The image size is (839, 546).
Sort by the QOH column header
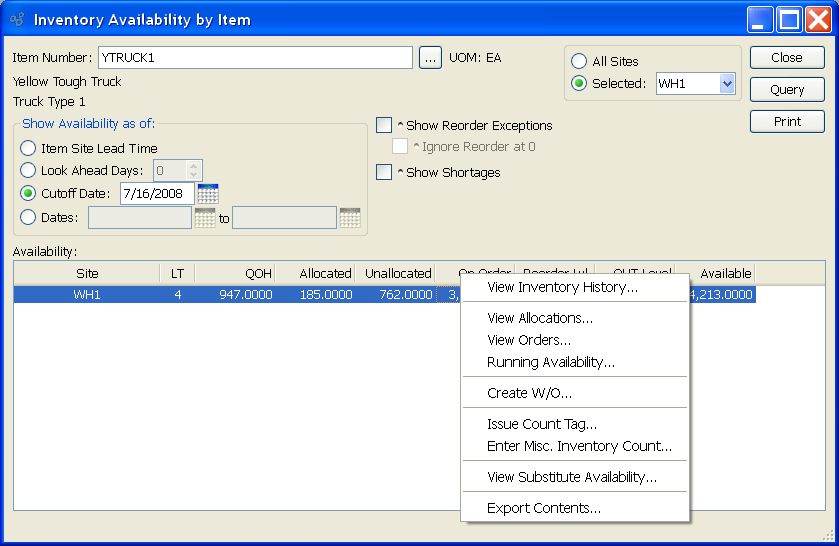[x=235, y=273]
